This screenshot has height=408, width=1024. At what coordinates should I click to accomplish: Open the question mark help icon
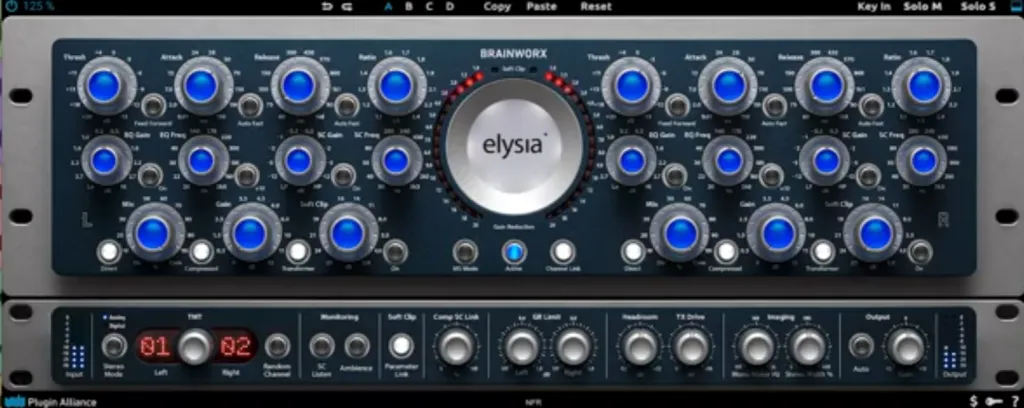[1014, 401]
